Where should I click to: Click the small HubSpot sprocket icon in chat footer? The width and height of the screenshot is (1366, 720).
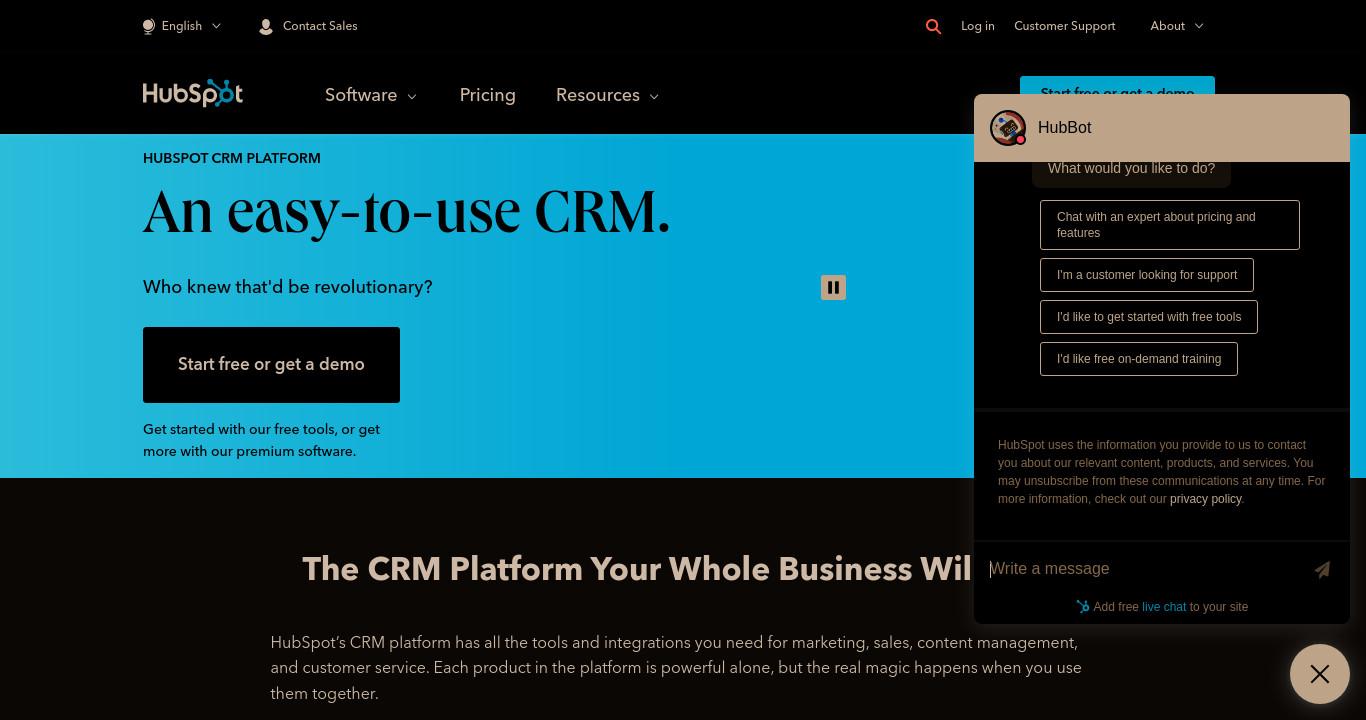click(1082, 607)
